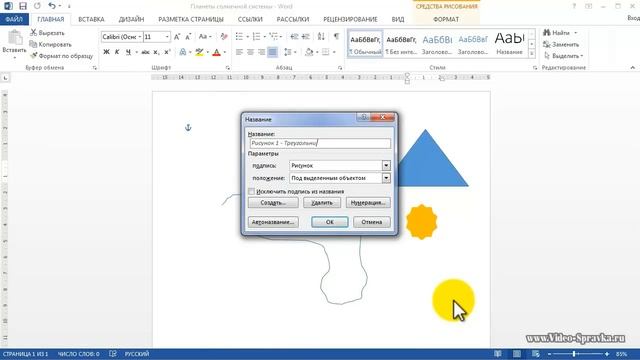640x360 pixels.
Task: Open the Change Case (Aa) menu
Action: [x=204, y=37]
